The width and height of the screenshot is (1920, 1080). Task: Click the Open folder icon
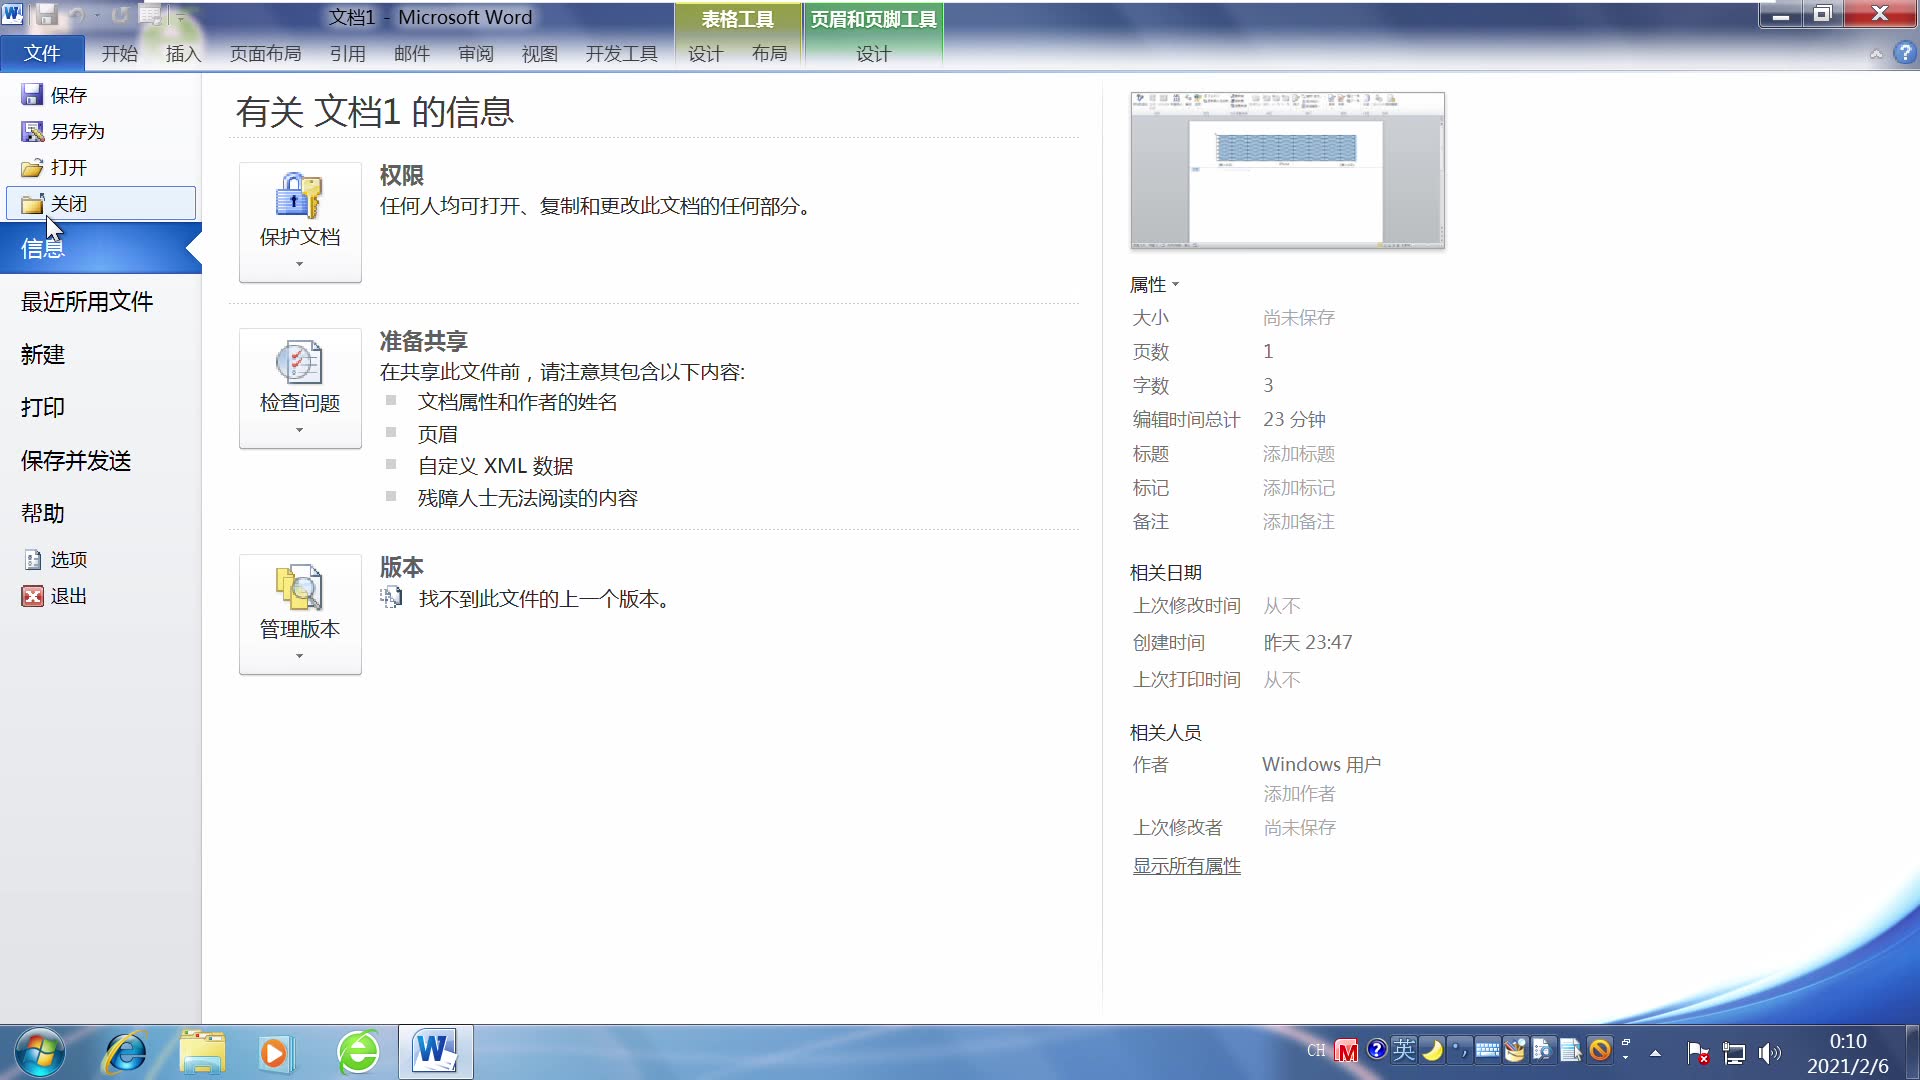[32, 167]
